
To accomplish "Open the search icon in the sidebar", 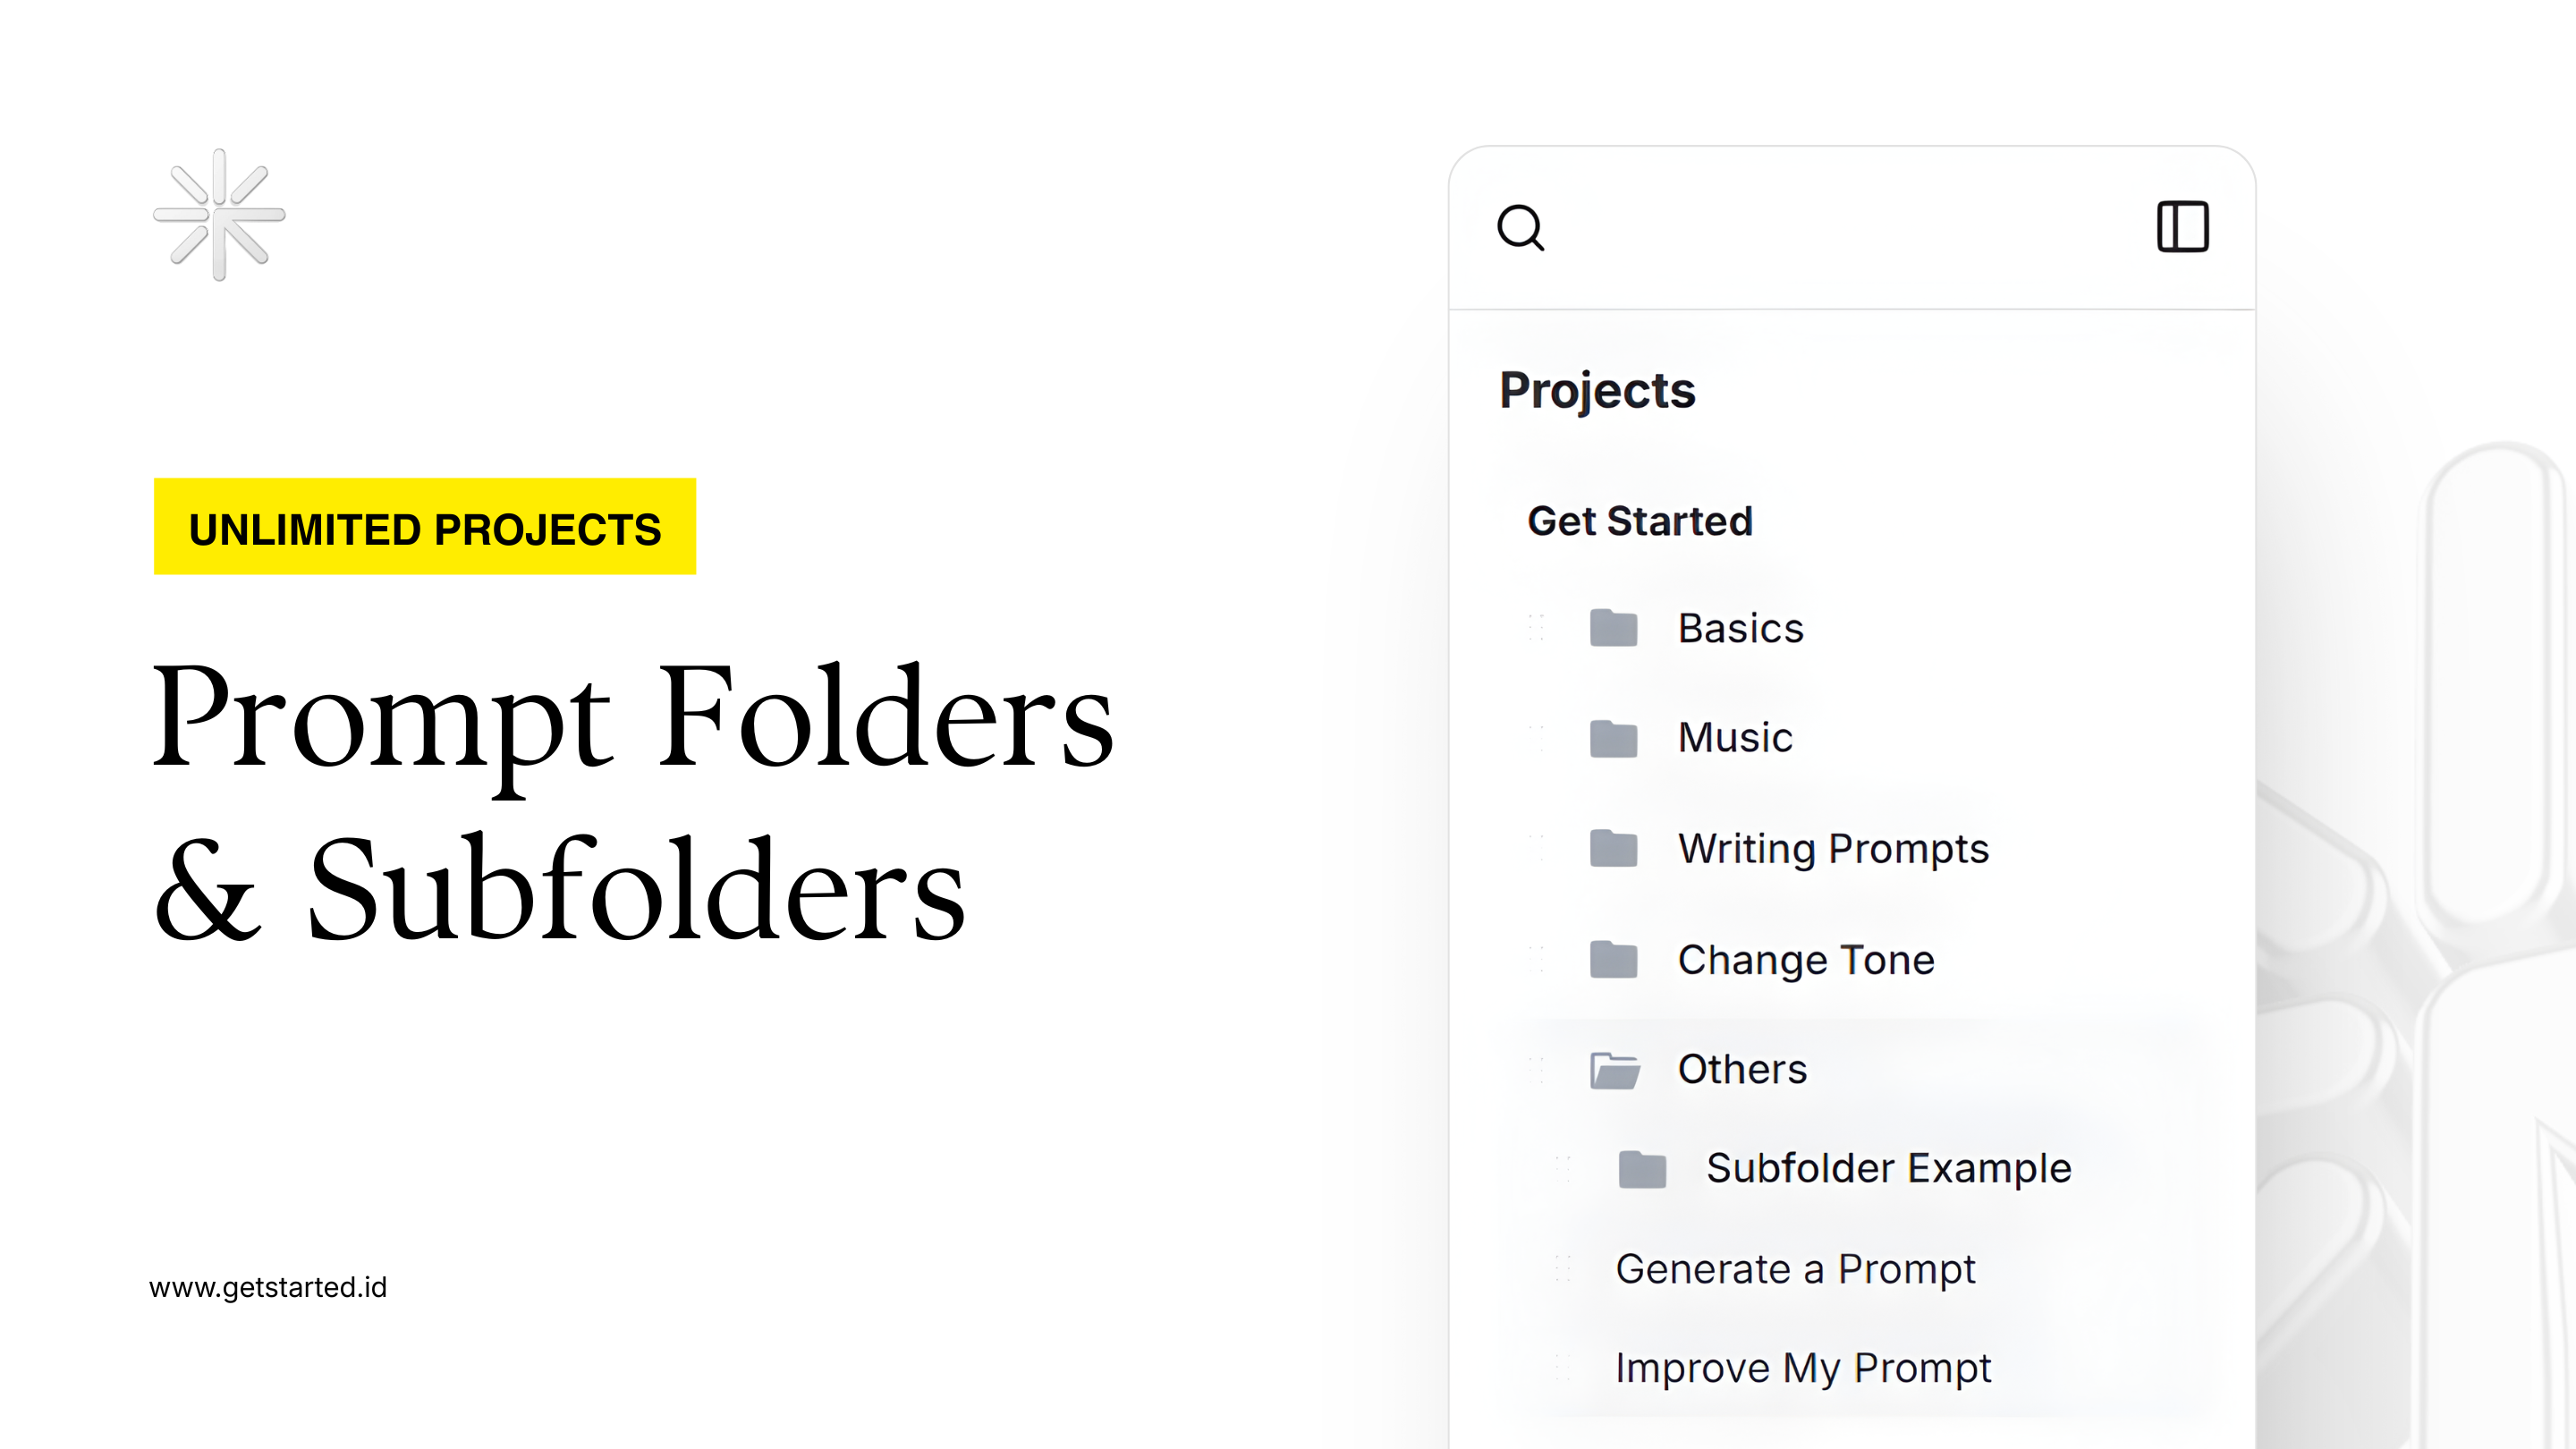I will 1521,228.
